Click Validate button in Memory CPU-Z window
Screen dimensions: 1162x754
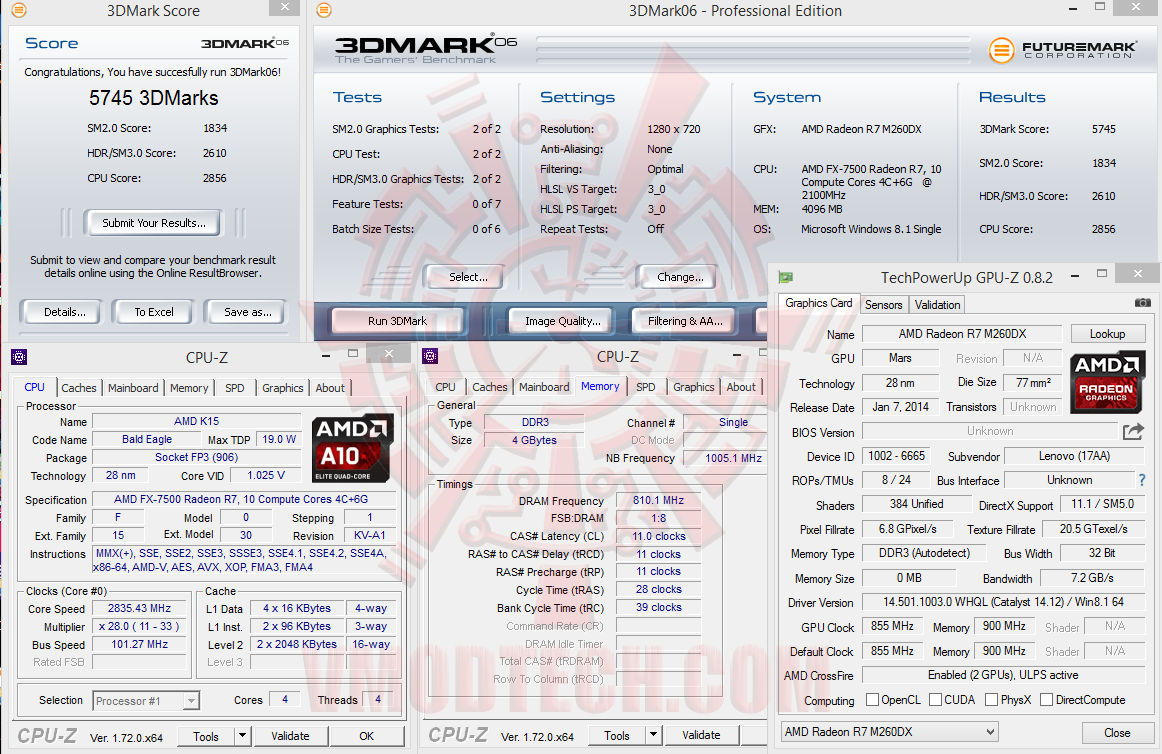[701, 735]
